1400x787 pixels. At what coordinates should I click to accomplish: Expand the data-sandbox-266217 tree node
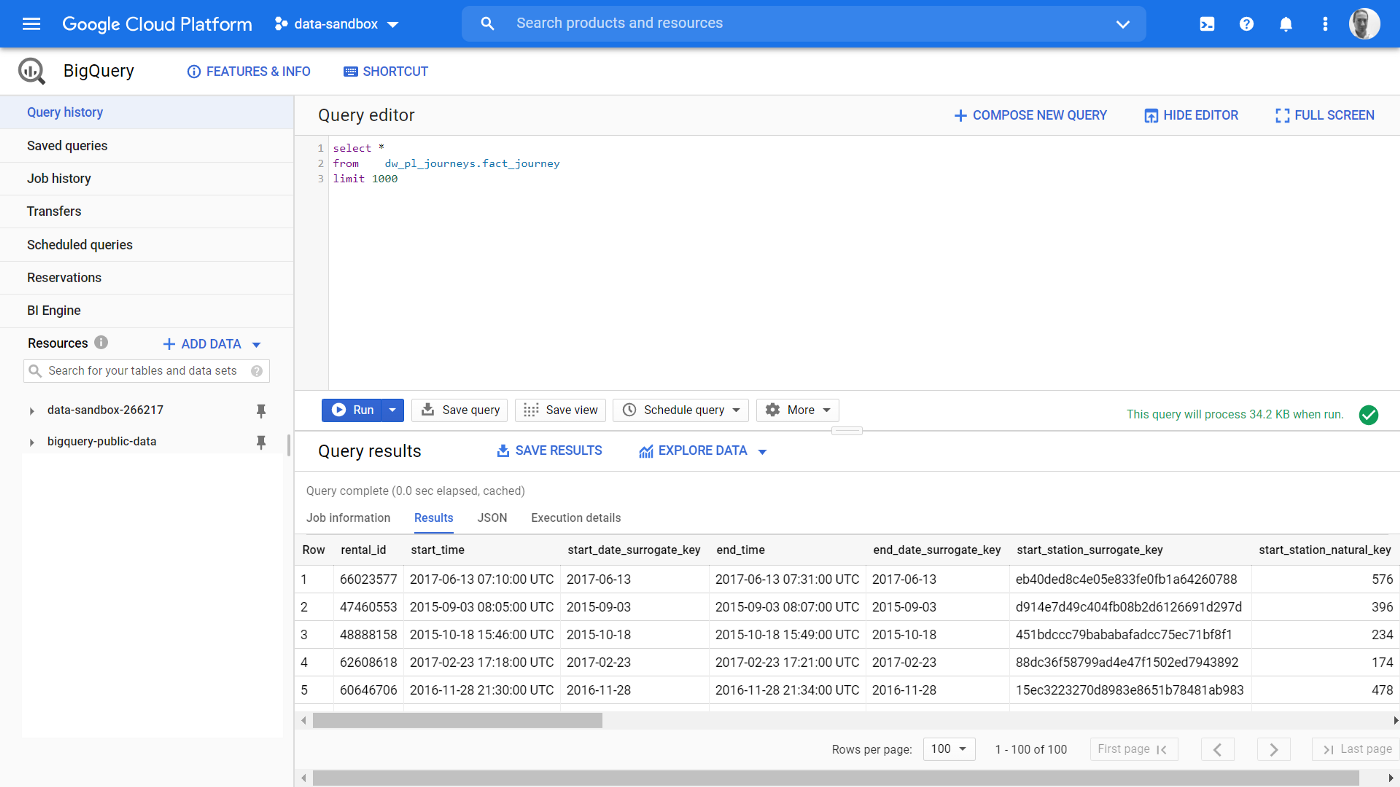(32, 411)
